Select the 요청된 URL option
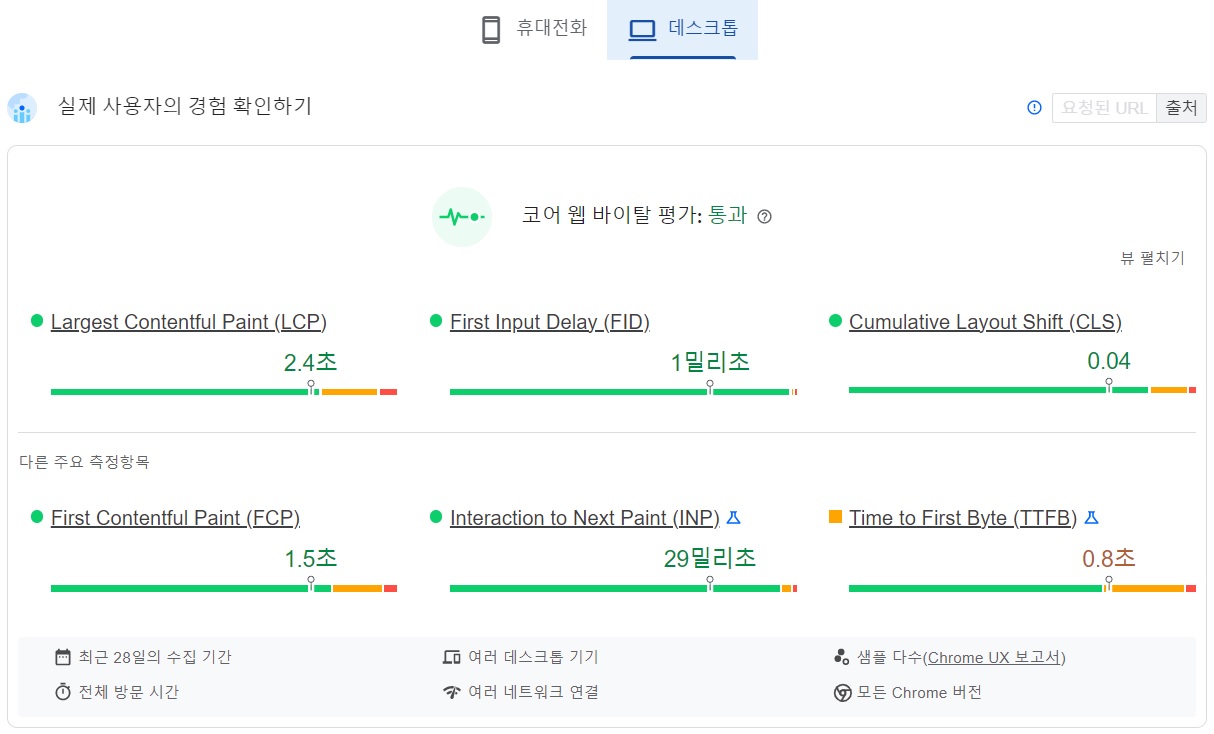This screenshot has width=1214, height=734. click(1103, 107)
